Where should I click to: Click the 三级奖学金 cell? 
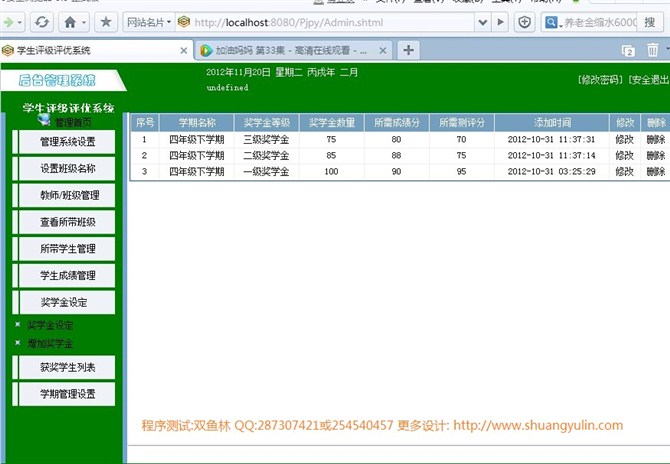pyautogui.click(x=266, y=139)
